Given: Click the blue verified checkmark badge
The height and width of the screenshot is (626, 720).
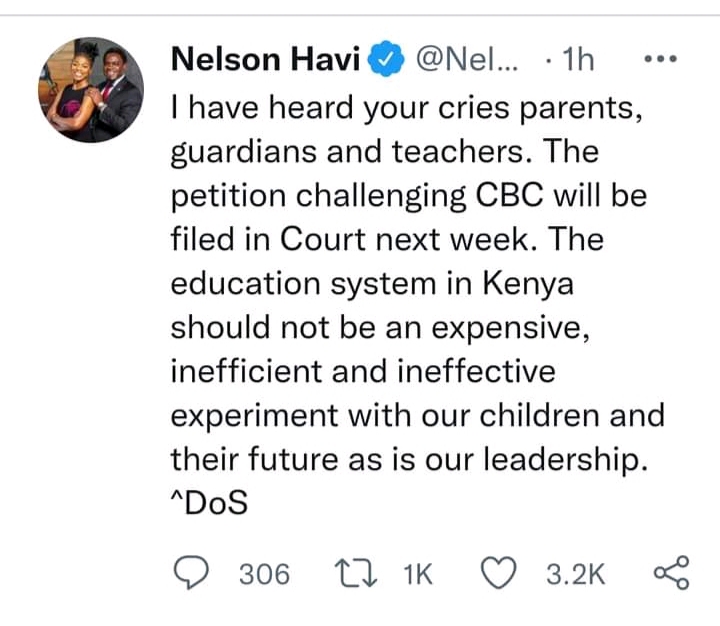Looking at the screenshot, I should 387,59.
